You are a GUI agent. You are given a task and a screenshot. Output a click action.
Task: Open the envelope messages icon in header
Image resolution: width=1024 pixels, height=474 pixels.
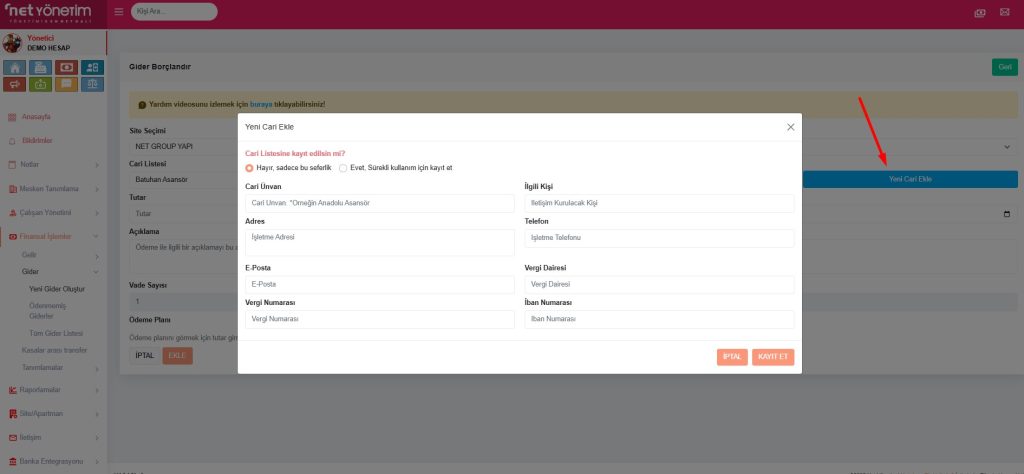click(x=1003, y=12)
